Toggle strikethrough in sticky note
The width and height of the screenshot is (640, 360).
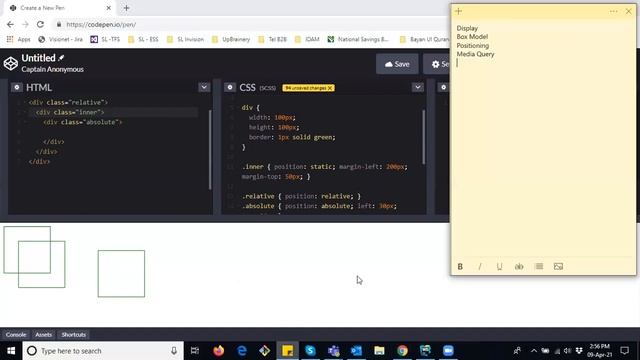tap(519, 267)
